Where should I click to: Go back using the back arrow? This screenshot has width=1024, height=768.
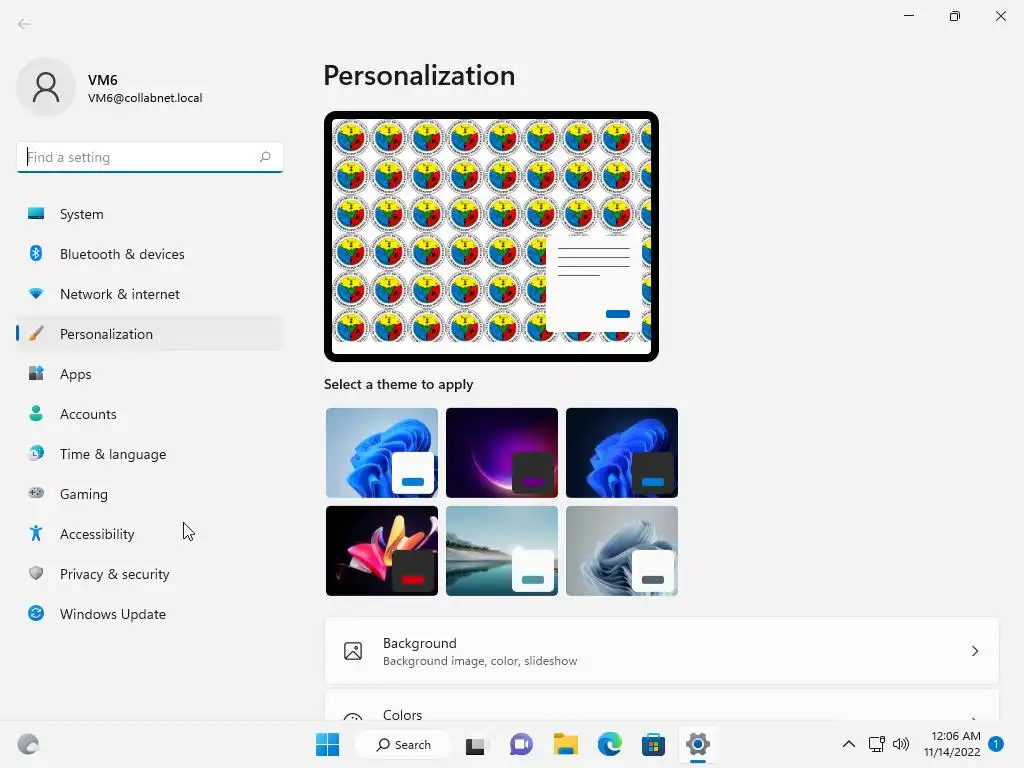pyautogui.click(x=24, y=24)
